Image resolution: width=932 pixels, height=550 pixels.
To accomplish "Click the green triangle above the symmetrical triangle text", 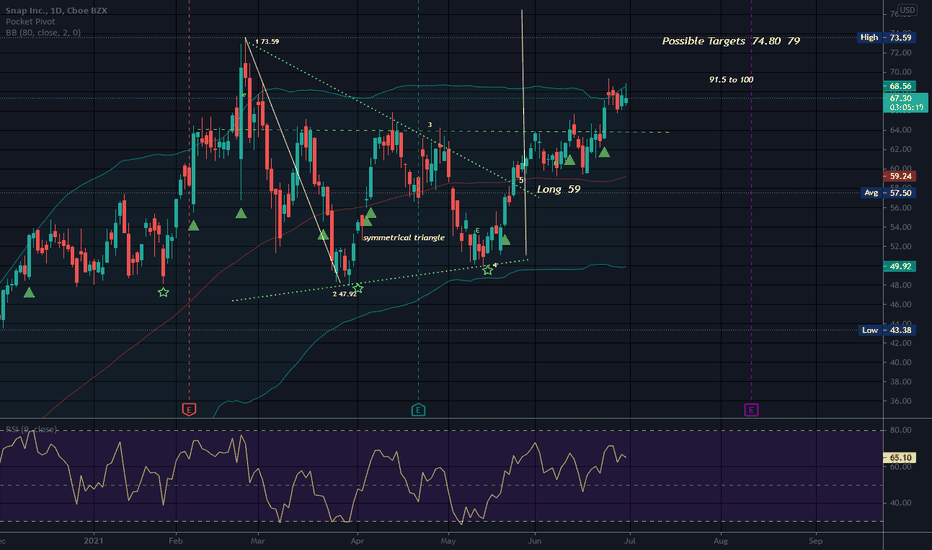I will click(x=368, y=220).
